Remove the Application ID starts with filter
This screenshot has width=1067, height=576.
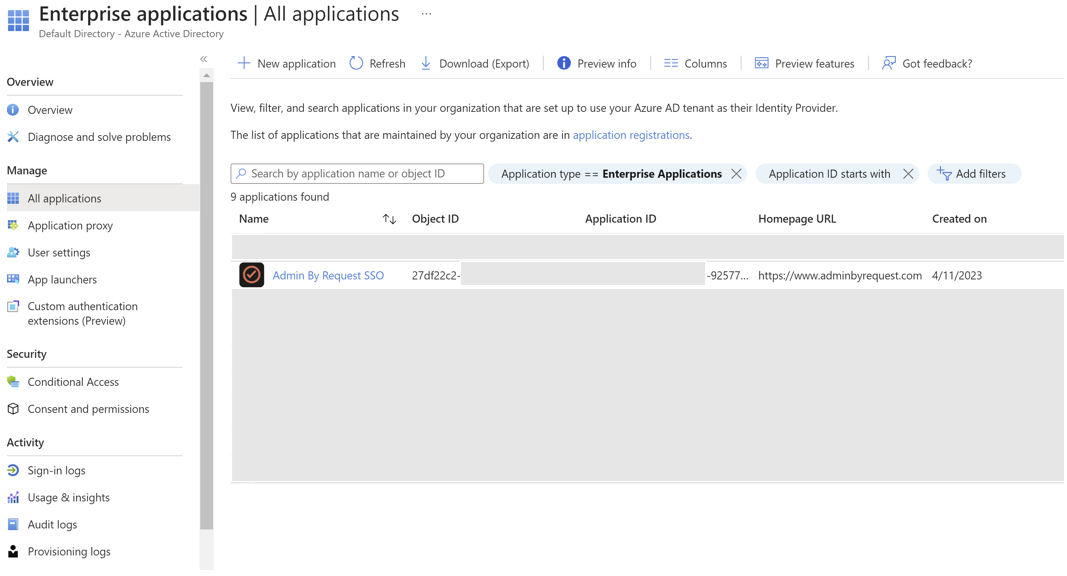(908, 174)
